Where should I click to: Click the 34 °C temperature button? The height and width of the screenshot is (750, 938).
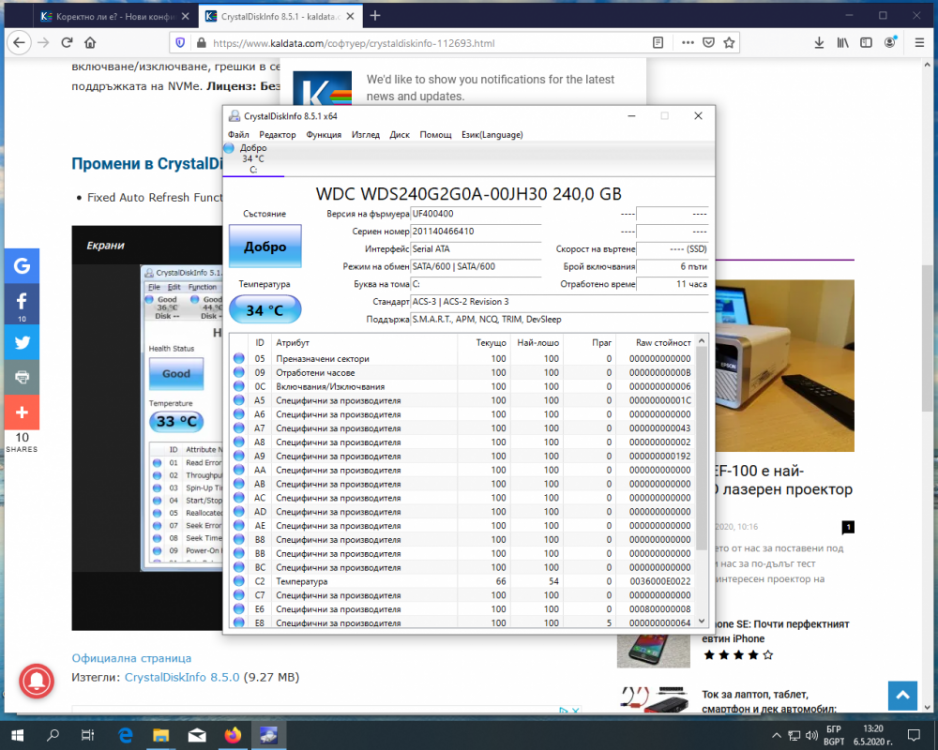(265, 310)
